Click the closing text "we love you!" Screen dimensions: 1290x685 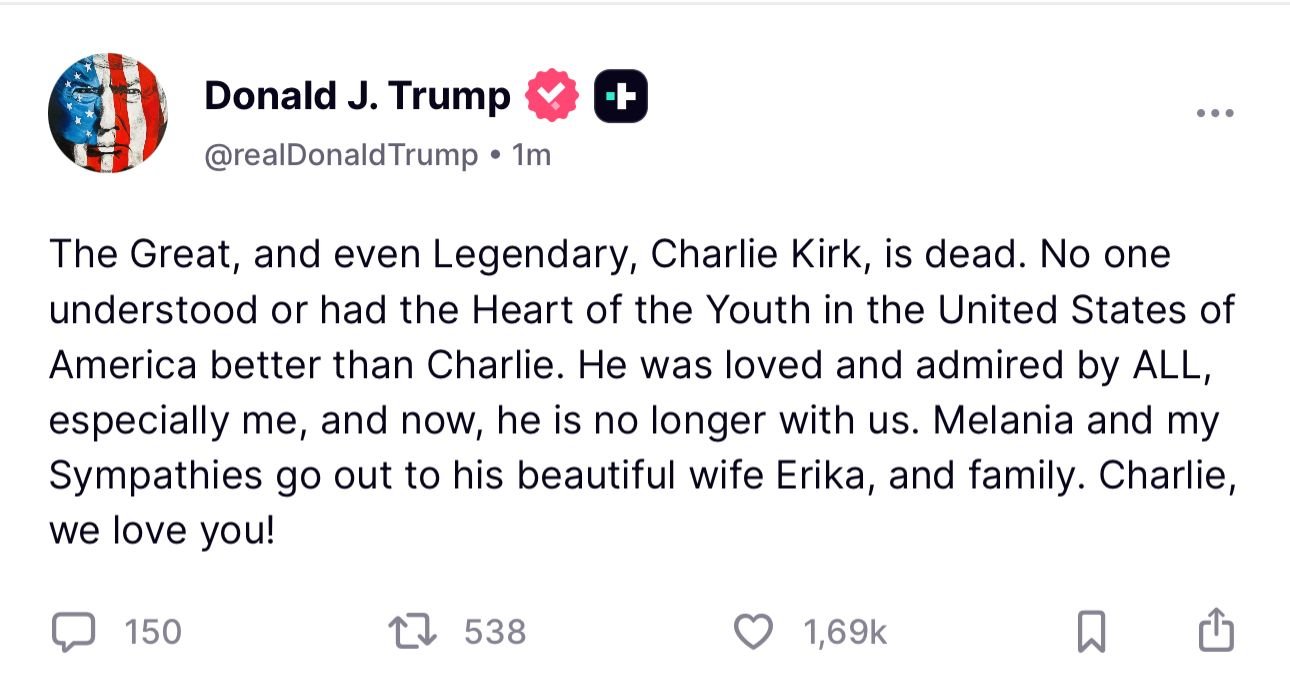pos(161,530)
